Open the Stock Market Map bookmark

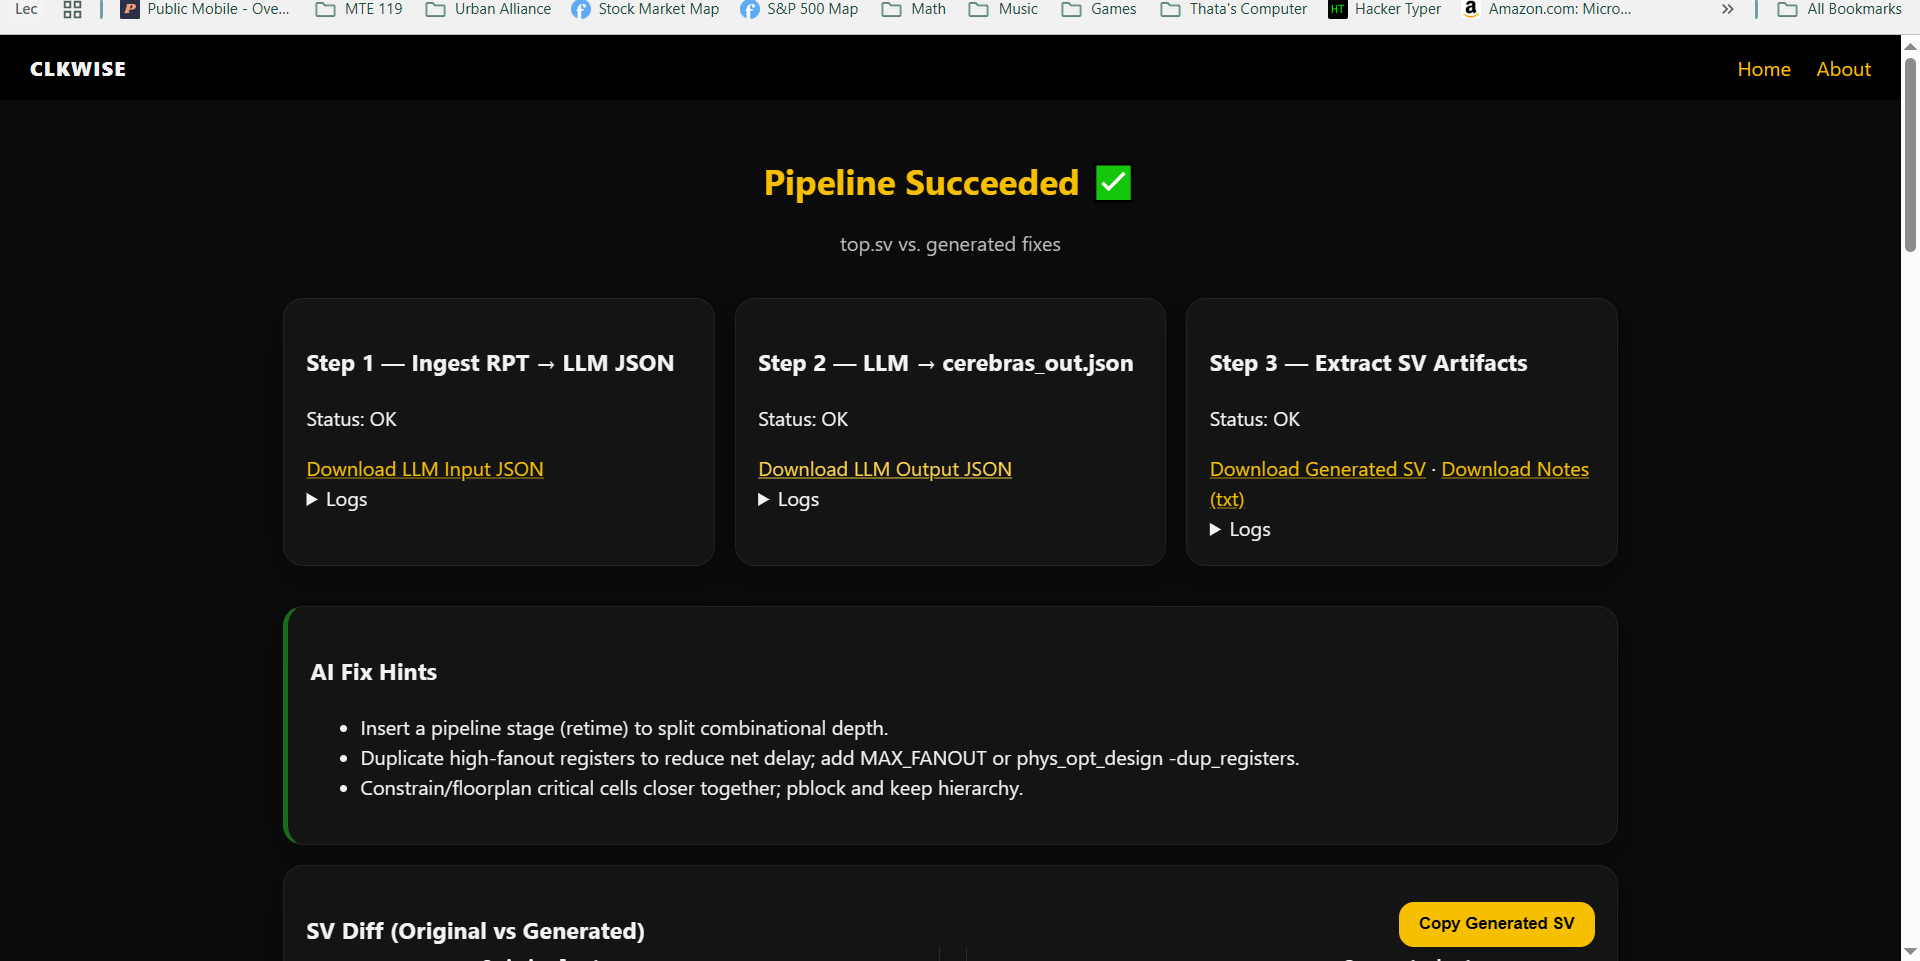[x=645, y=9]
